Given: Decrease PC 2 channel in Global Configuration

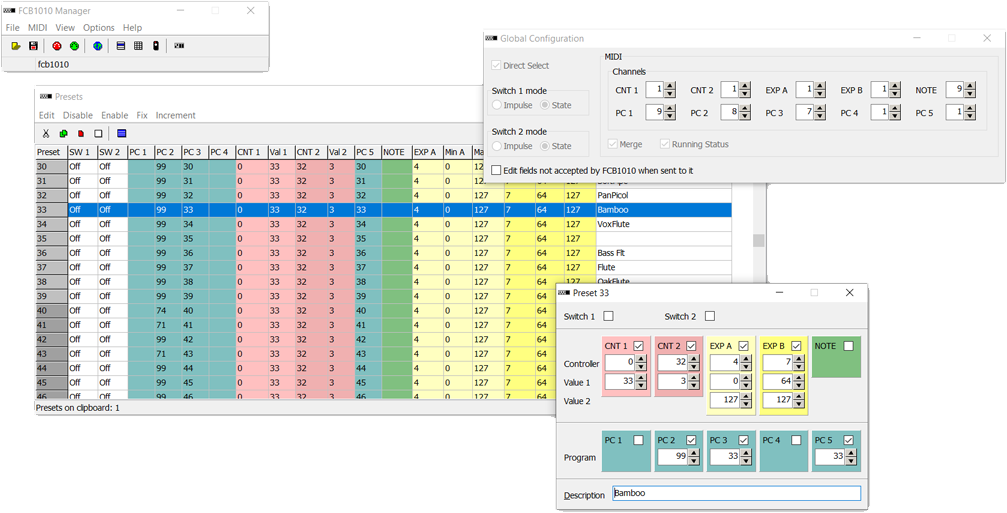Looking at the screenshot, I should coord(744,116).
